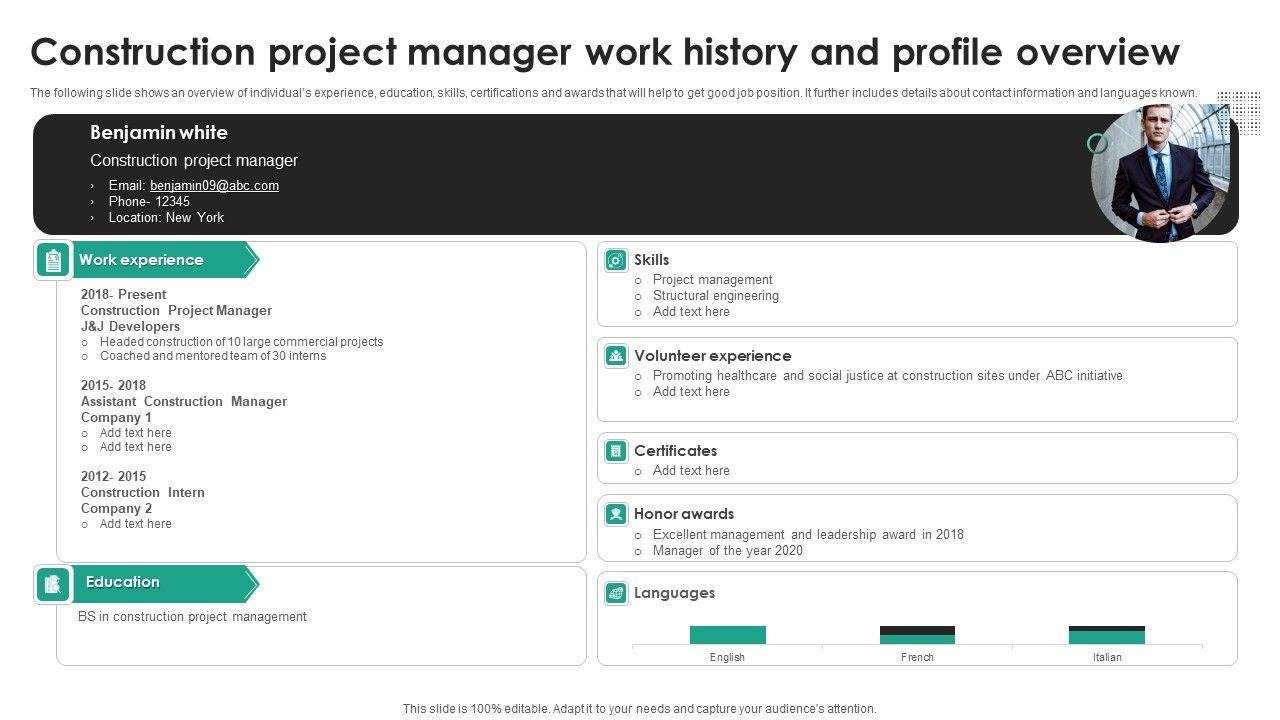Viewport: 1280px width, 720px height.
Task: Click the Volunteer experience icon
Action: point(616,356)
